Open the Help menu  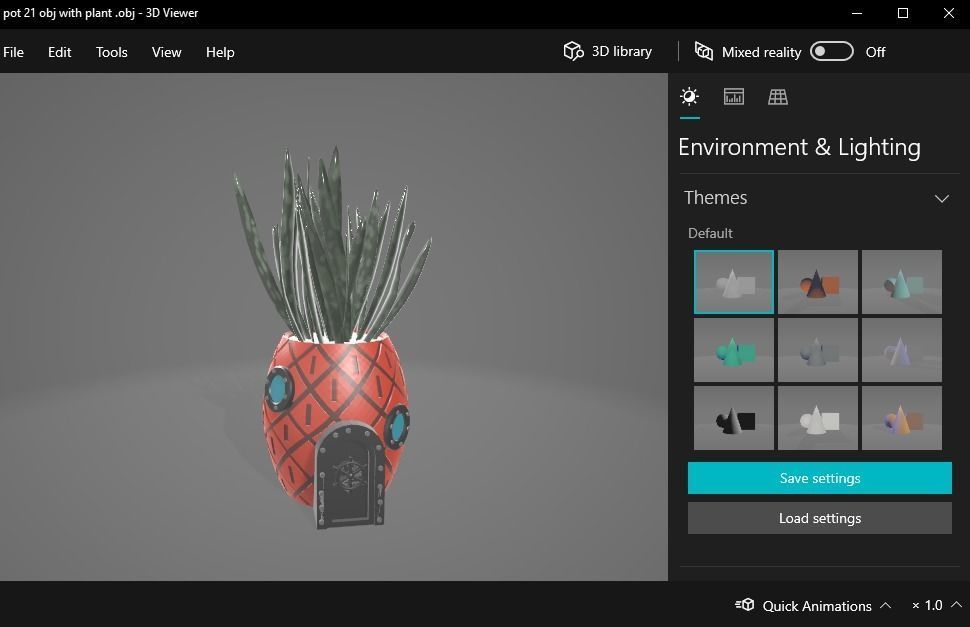pos(220,52)
